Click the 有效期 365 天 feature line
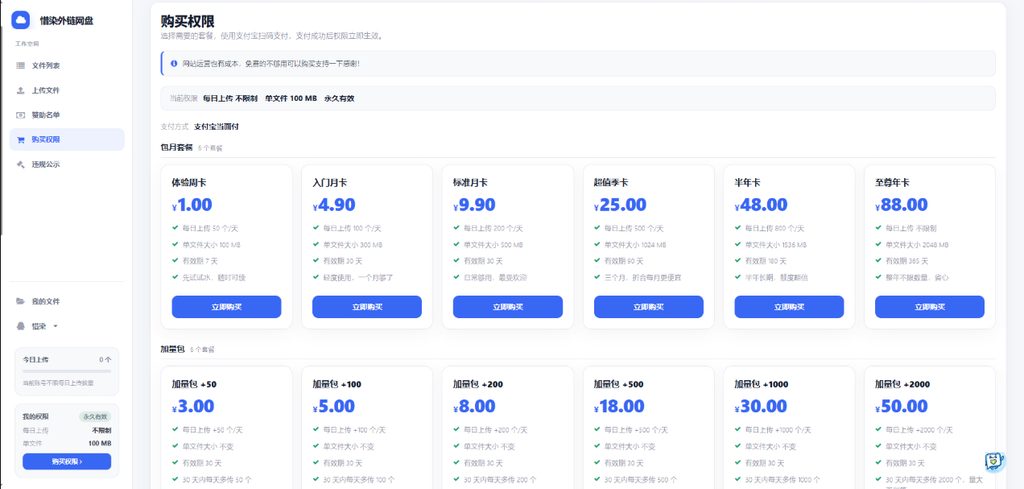This screenshot has width=1024, height=489. point(905,261)
